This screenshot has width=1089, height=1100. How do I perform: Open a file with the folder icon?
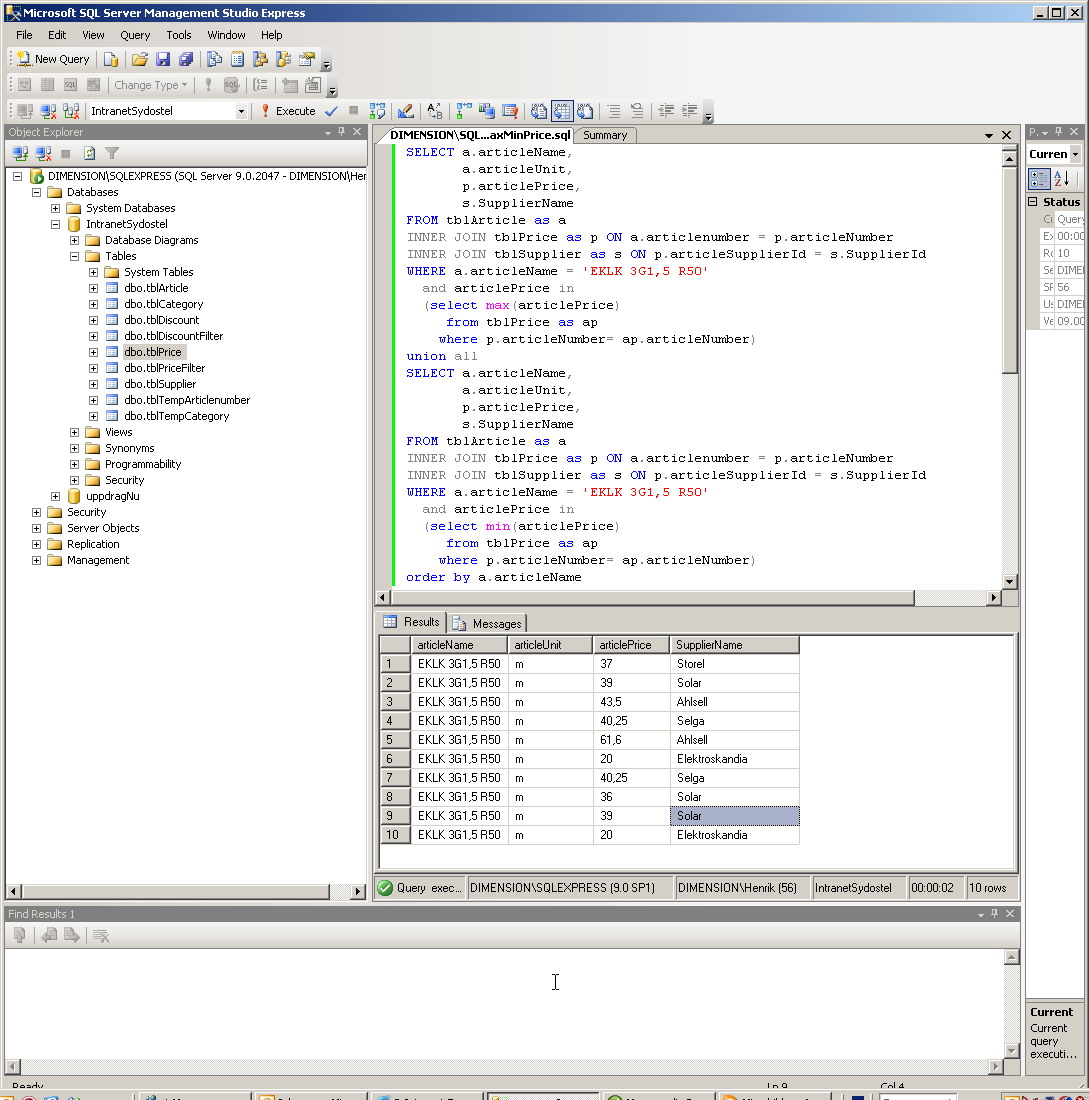[140, 60]
